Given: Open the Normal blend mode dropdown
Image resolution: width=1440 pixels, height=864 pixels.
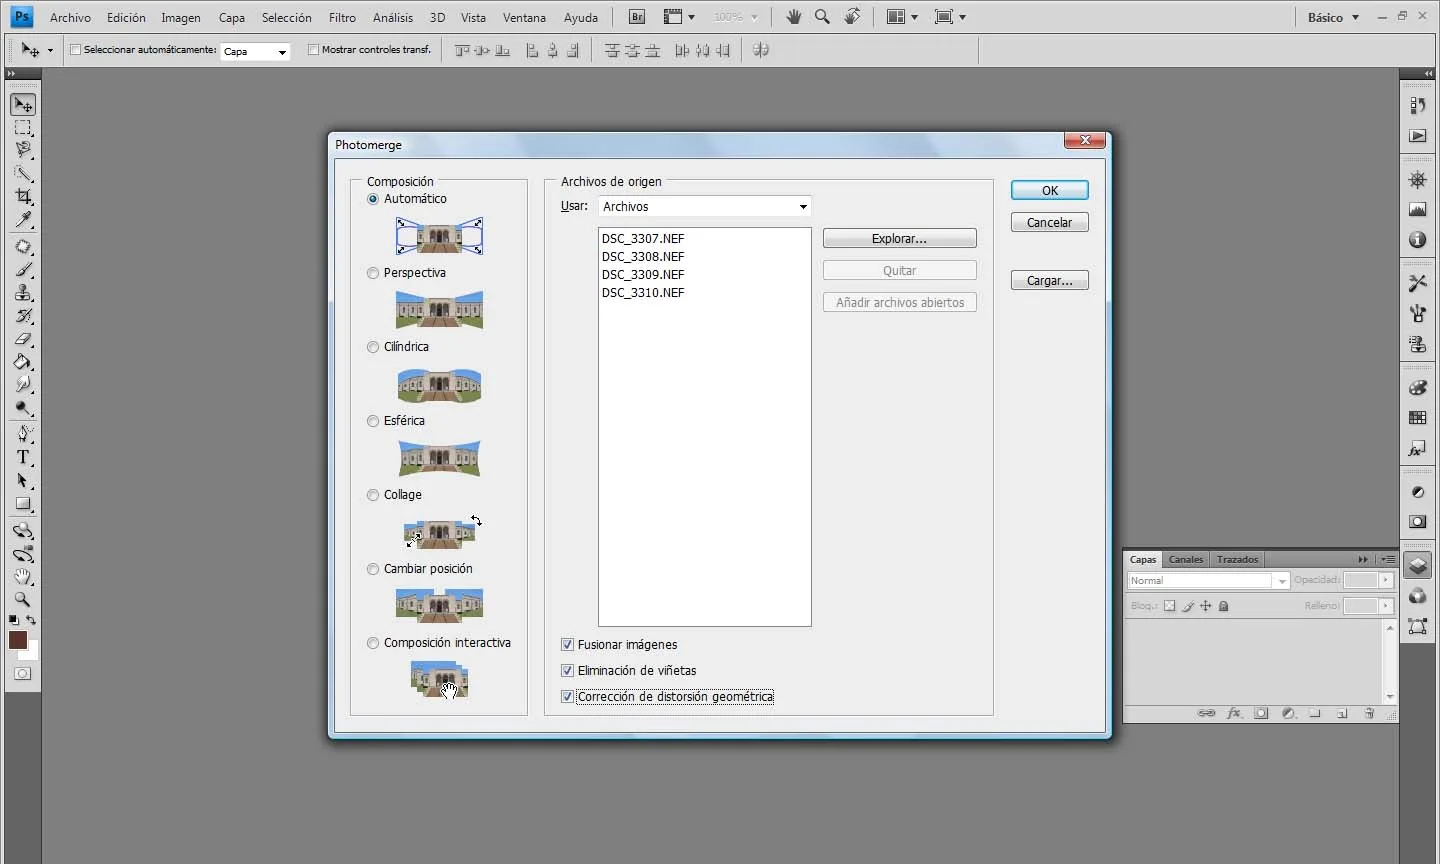Looking at the screenshot, I should coord(1208,581).
